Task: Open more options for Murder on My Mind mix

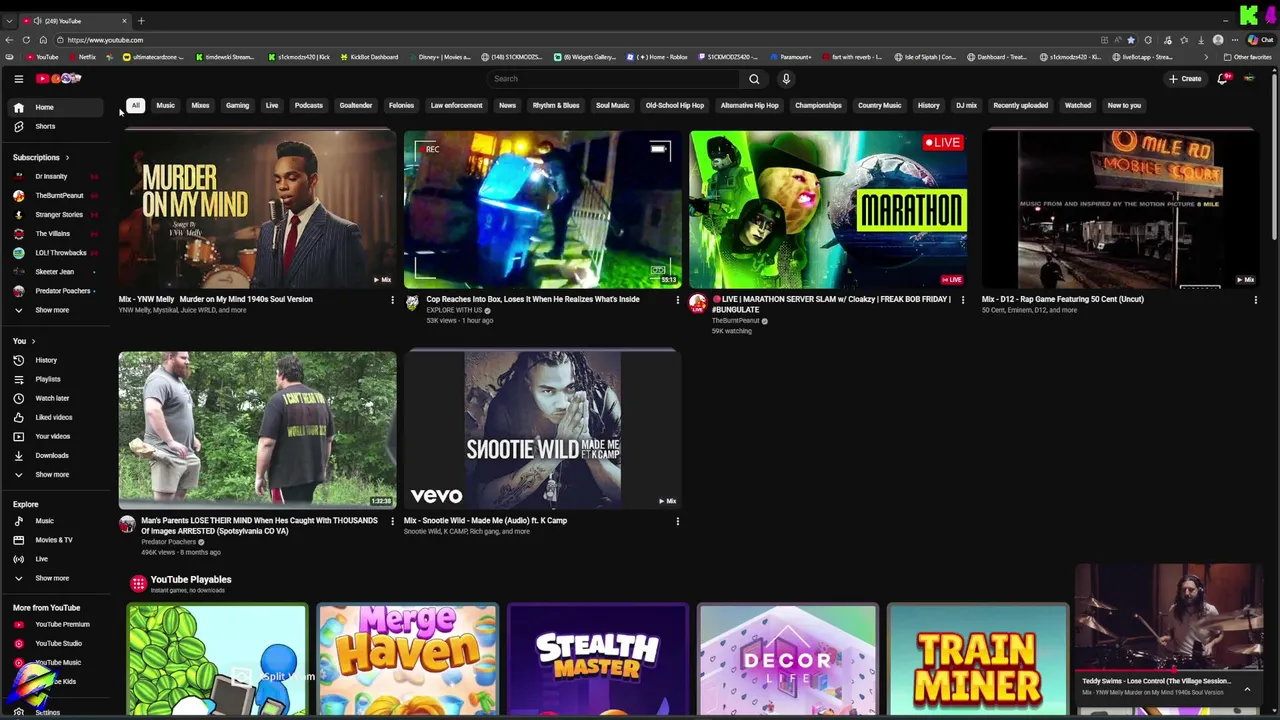Action: click(x=392, y=300)
